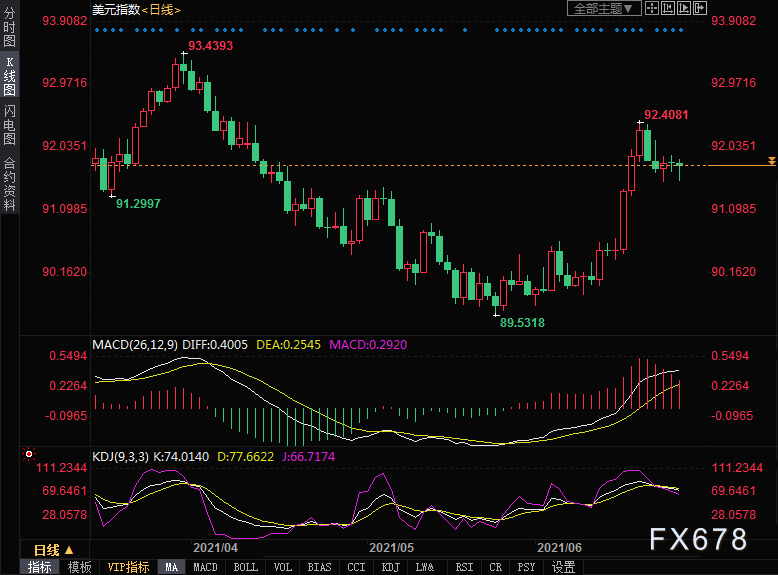Click the MACD:0.2920 value
This screenshot has width=778, height=575.
(x=368, y=345)
